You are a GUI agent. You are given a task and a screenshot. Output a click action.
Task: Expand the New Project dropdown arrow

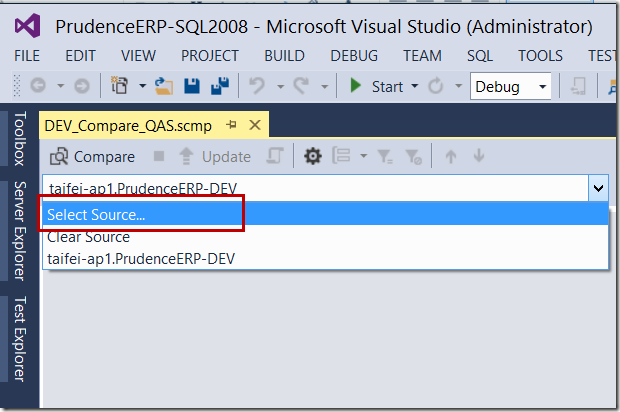coord(142,85)
